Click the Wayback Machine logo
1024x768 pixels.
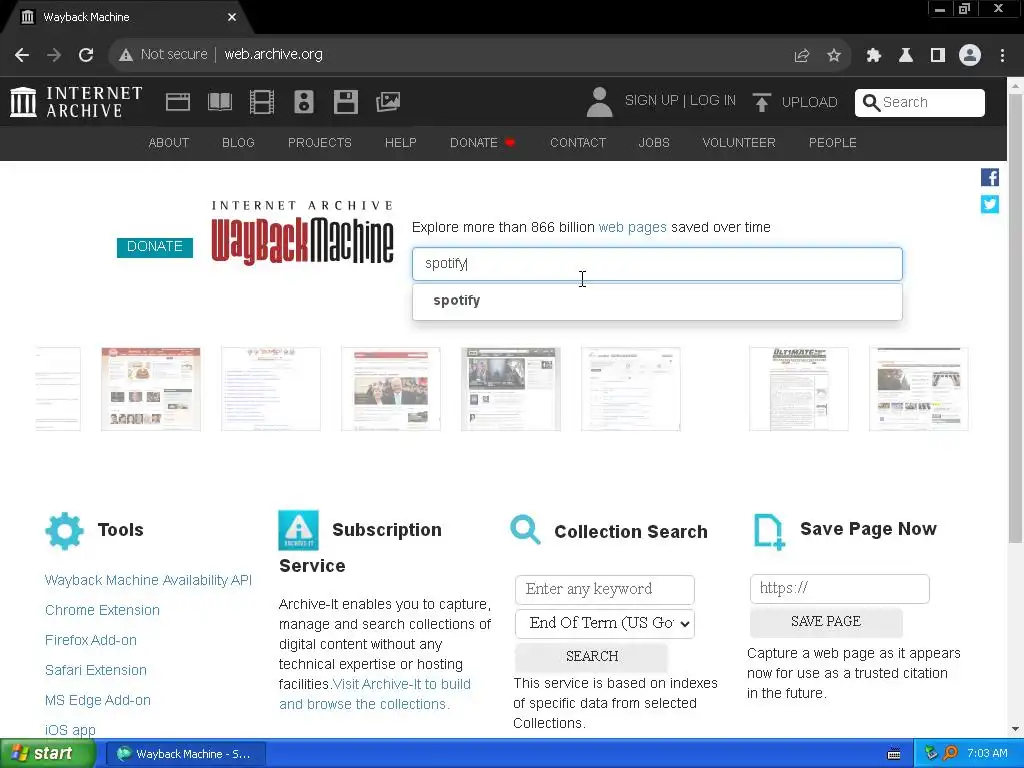(302, 234)
